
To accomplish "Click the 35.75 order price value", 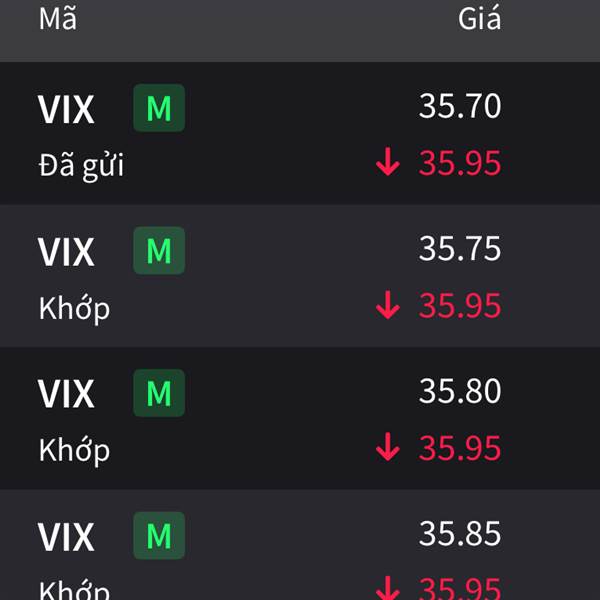I will click(460, 248).
